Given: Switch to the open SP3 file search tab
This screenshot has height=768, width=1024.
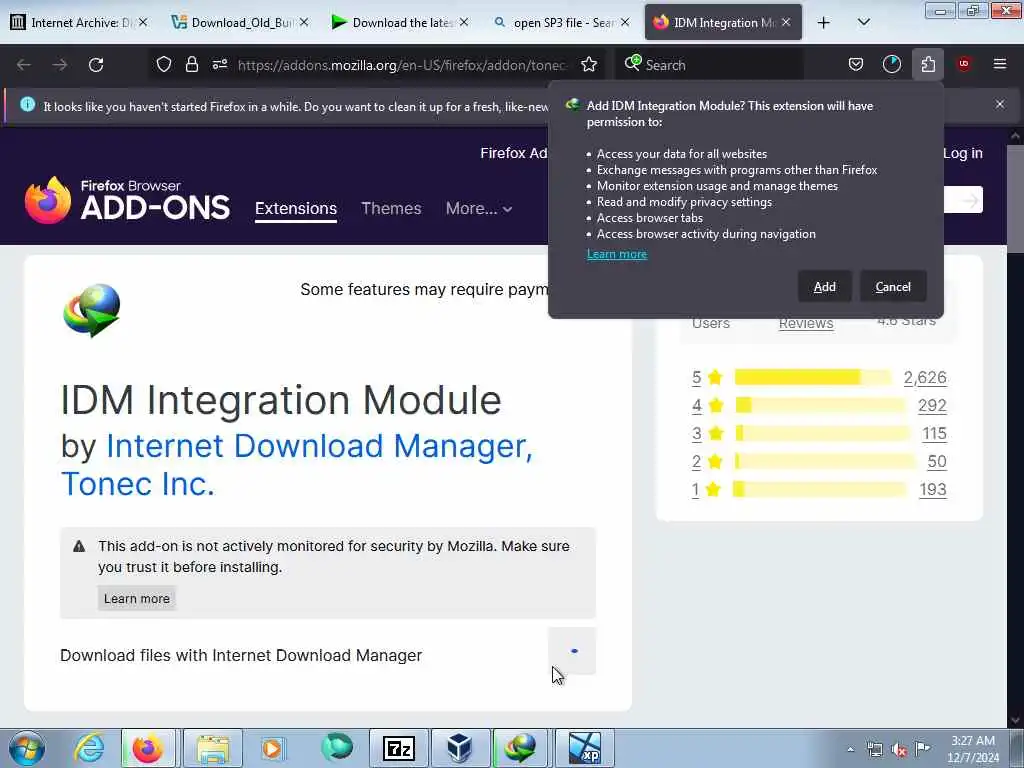Looking at the screenshot, I should coord(562,23).
